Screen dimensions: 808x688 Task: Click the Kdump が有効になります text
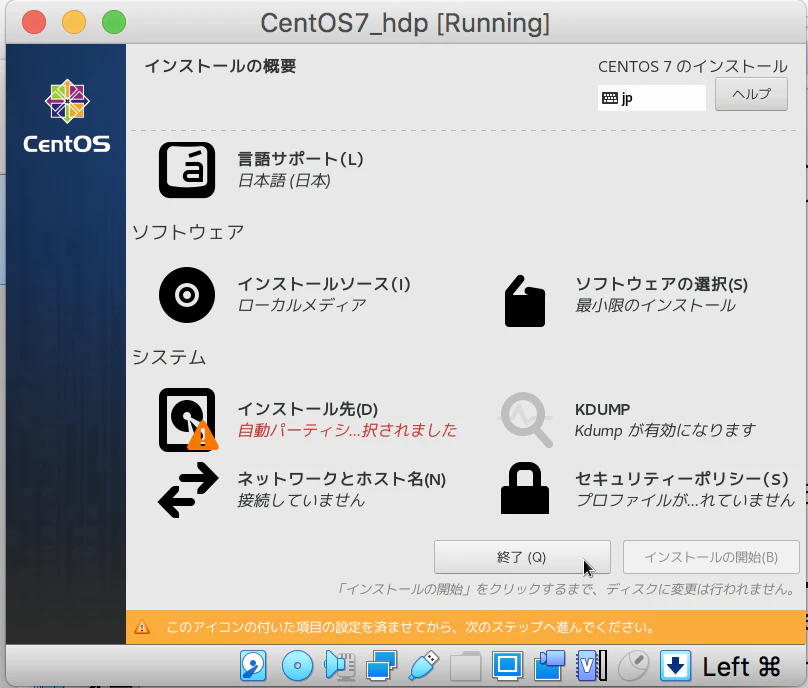coord(665,430)
